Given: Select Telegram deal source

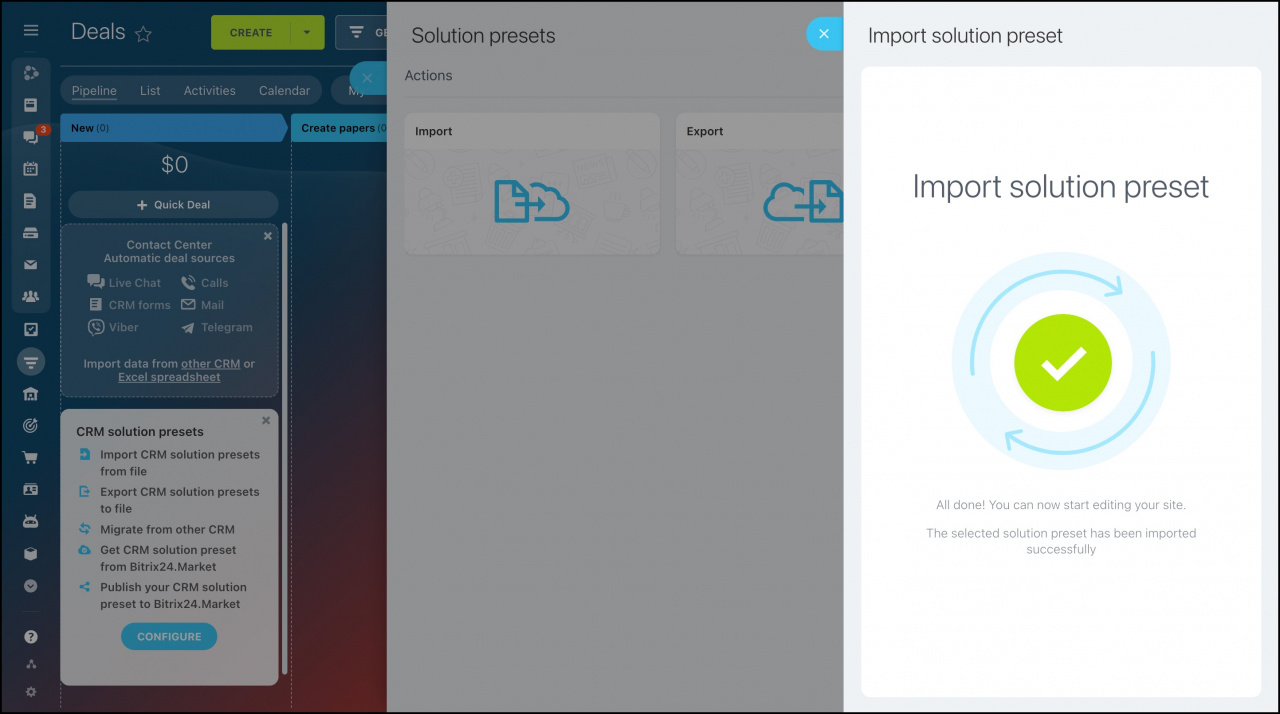Looking at the screenshot, I should 217,327.
